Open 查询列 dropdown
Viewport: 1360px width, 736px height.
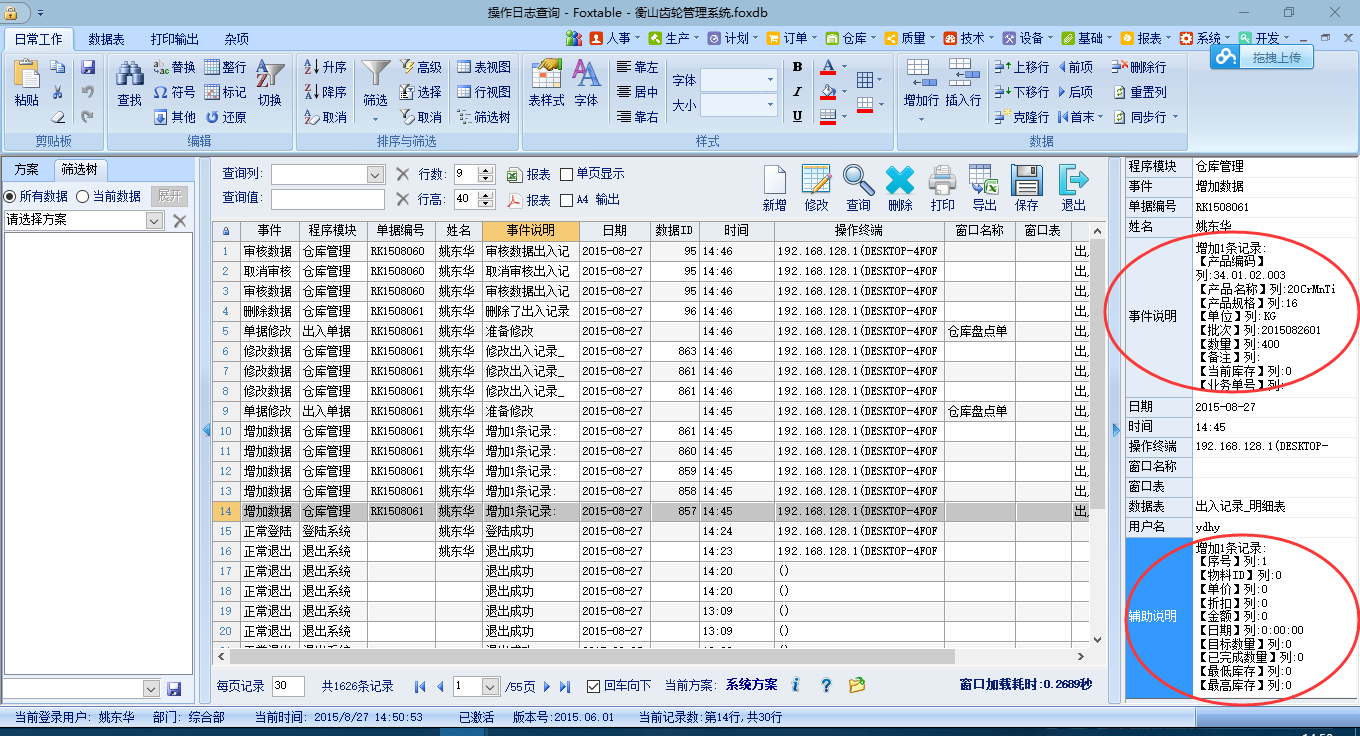[375, 174]
